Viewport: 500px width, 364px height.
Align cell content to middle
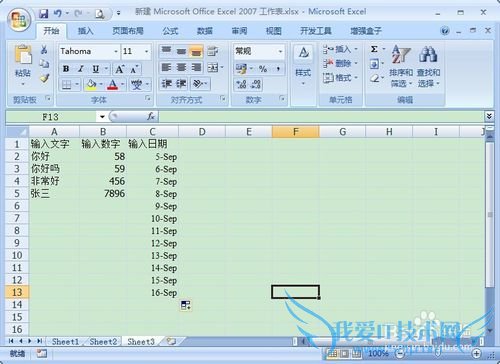(181, 51)
